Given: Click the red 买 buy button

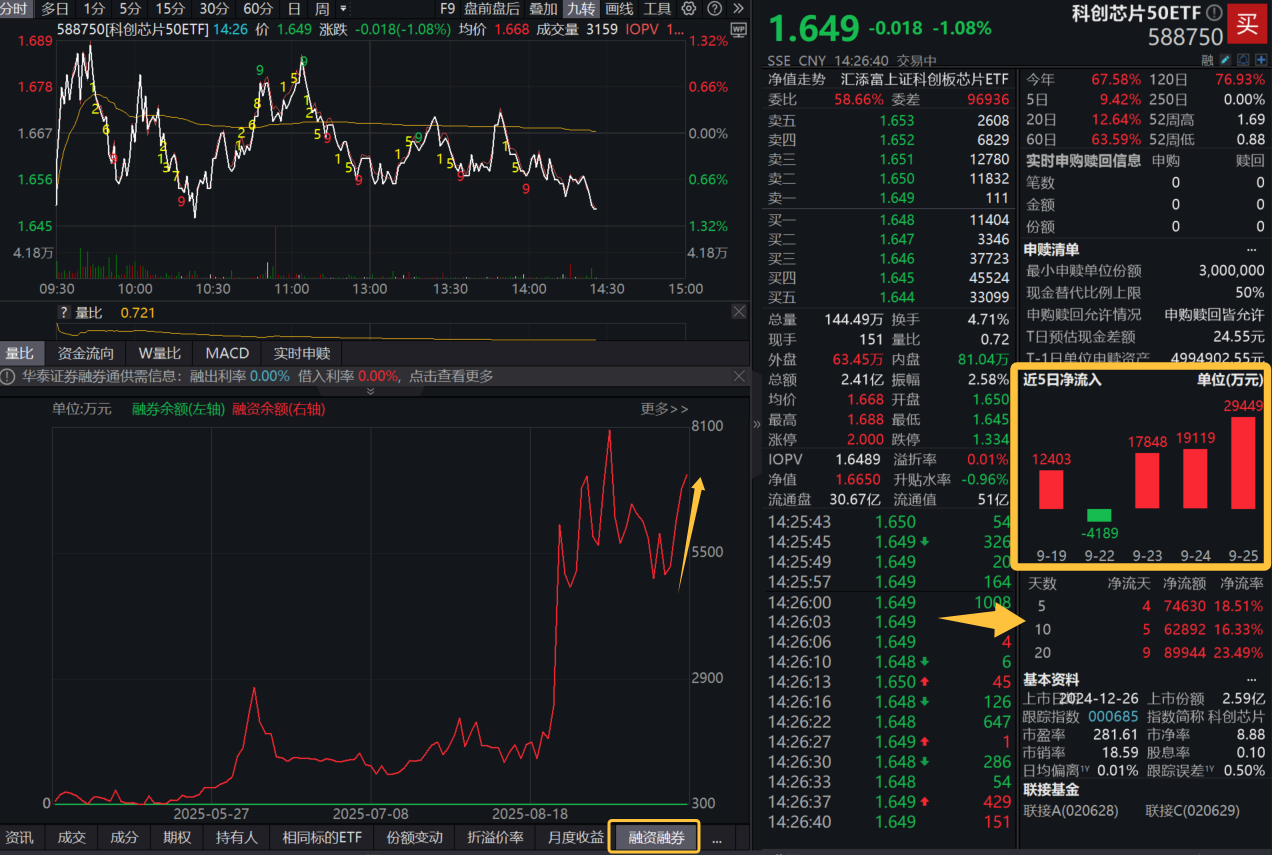Looking at the screenshot, I should 1247,23.
